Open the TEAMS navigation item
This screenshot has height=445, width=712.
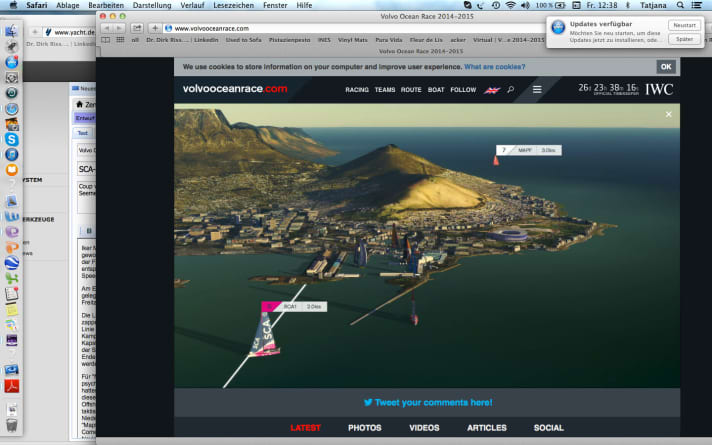click(385, 90)
